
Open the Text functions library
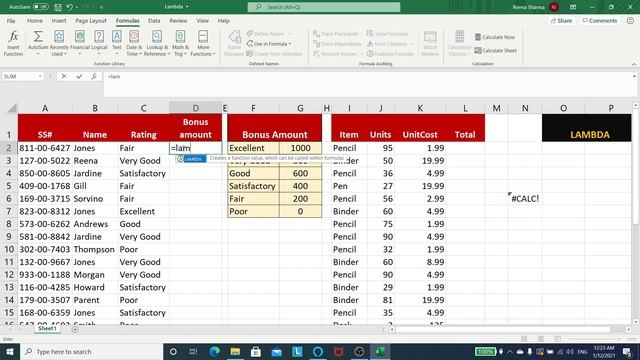[117, 43]
